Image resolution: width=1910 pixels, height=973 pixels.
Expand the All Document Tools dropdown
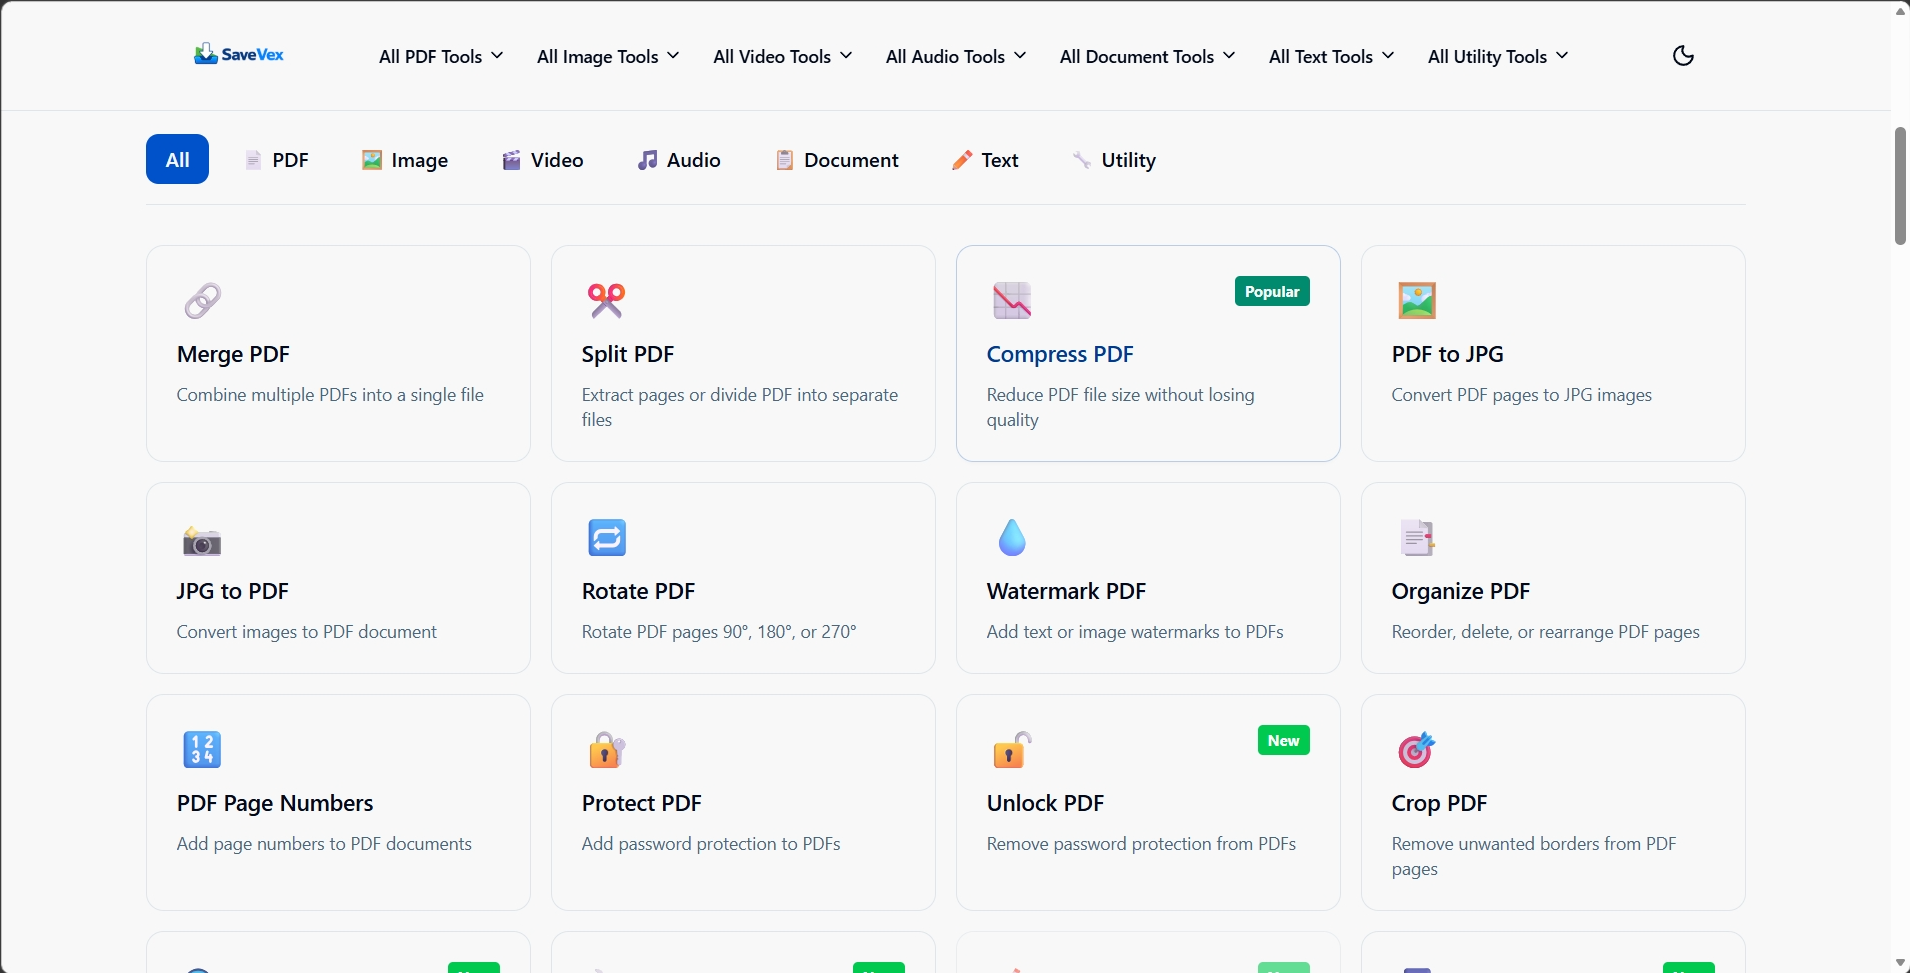click(1148, 57)
